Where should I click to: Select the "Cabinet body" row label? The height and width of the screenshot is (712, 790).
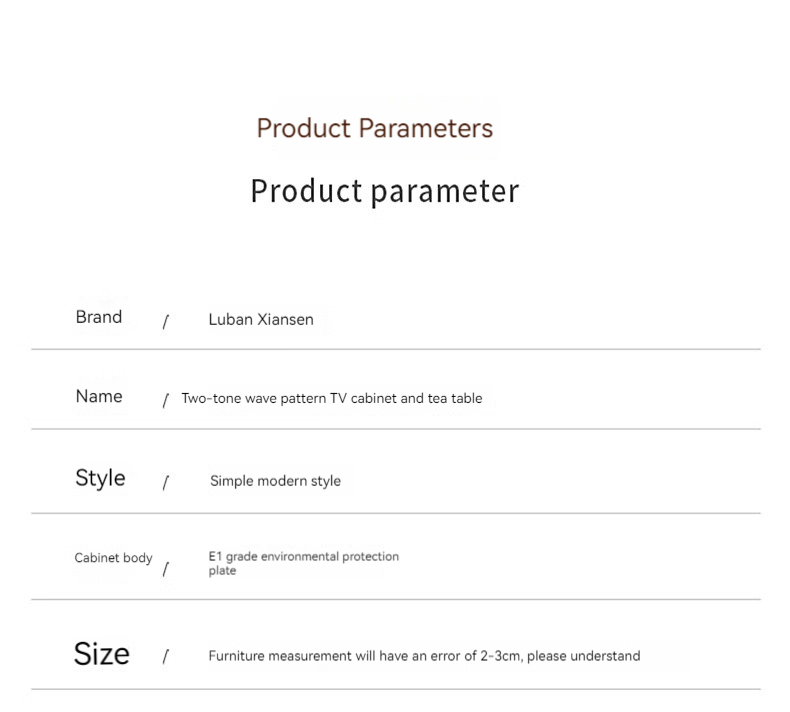pyautogui.click(x=113, y=558)
